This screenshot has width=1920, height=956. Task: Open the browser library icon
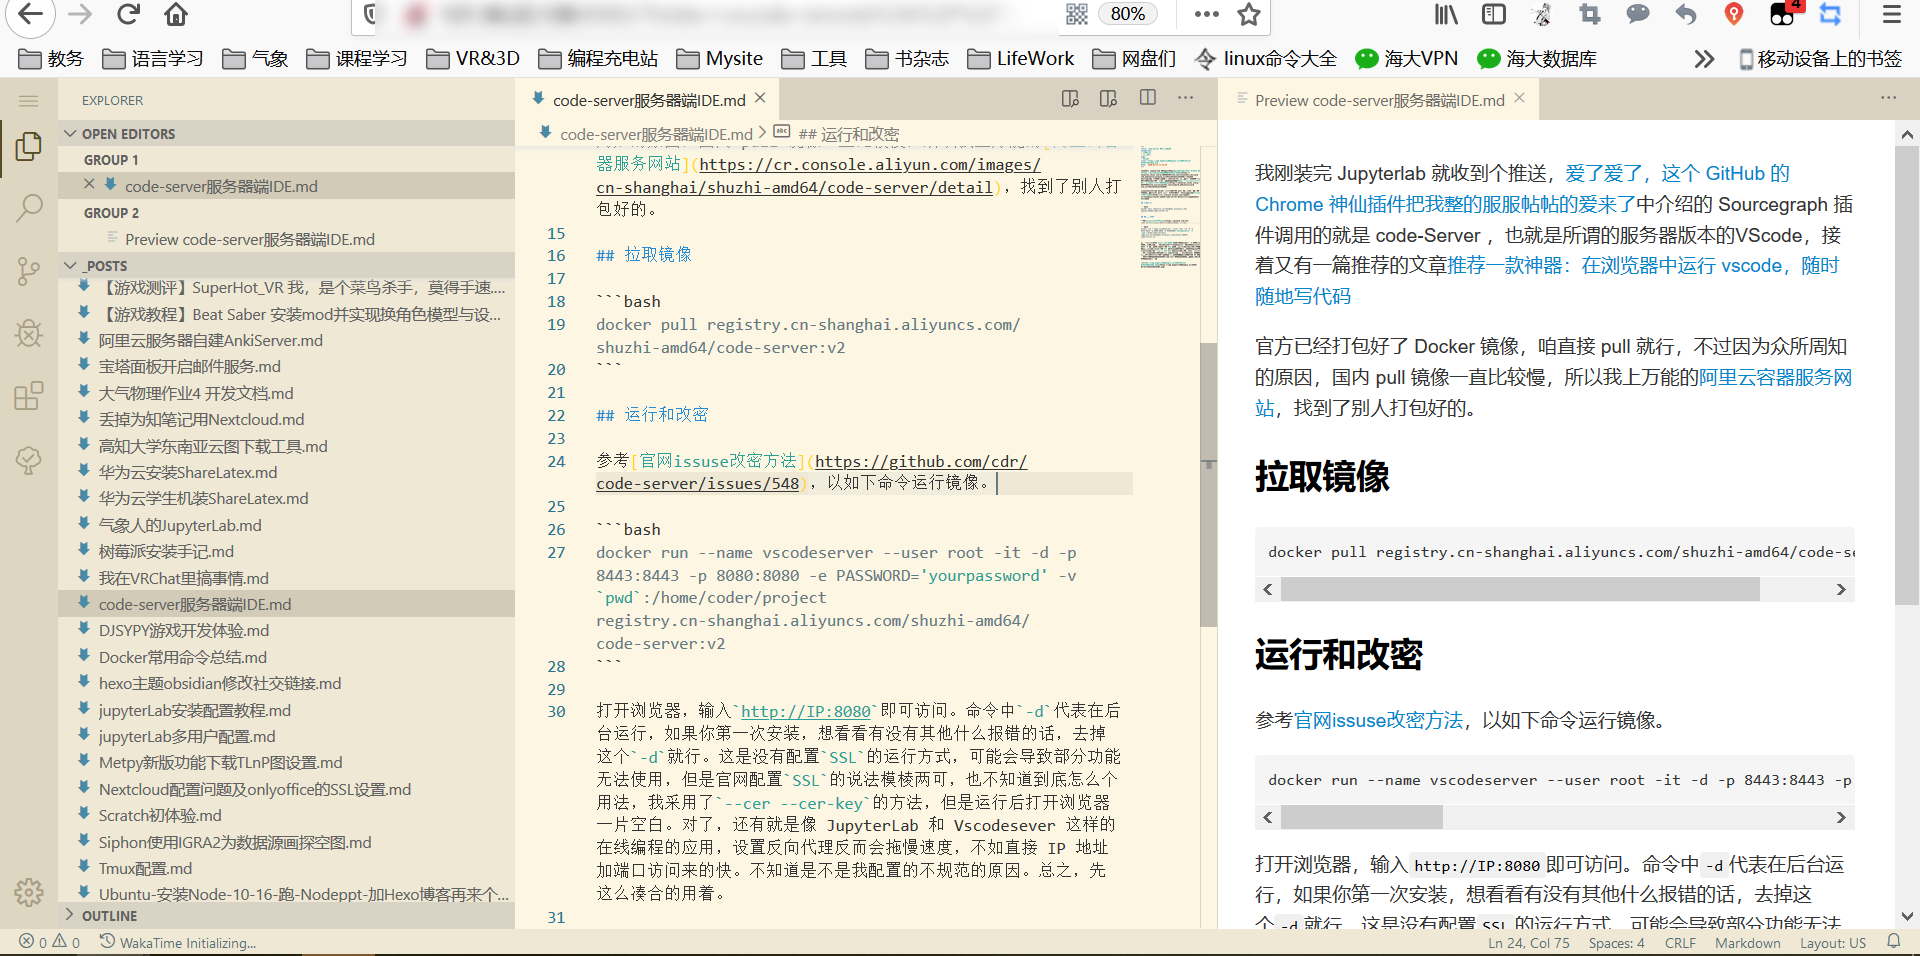point(1446,14)
